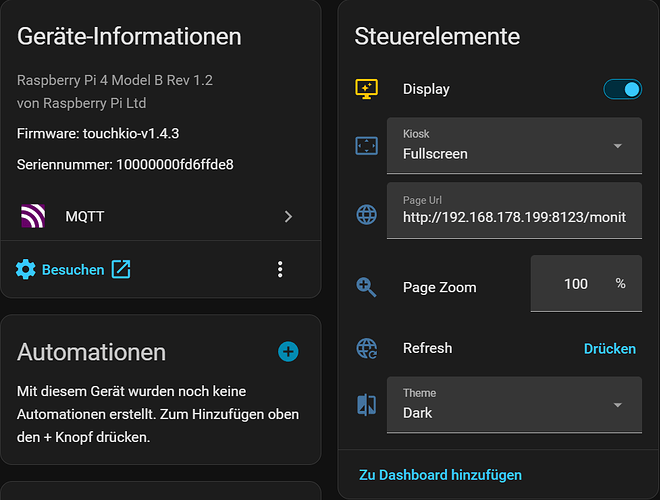Click the Display monitor icon

click(367, 89)
